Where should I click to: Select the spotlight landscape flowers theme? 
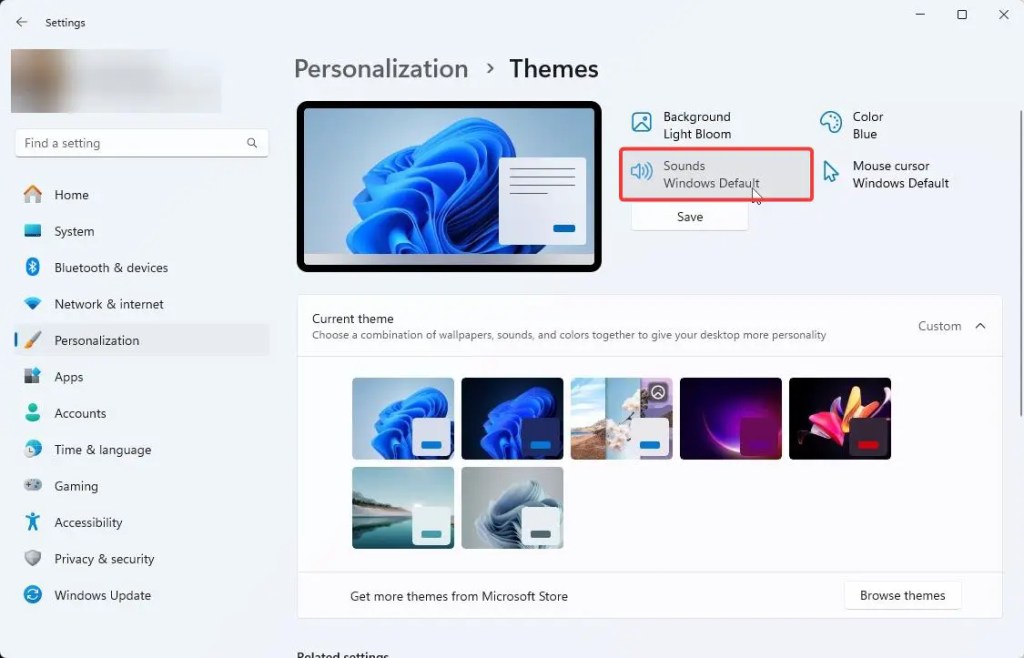coord(621,418)
